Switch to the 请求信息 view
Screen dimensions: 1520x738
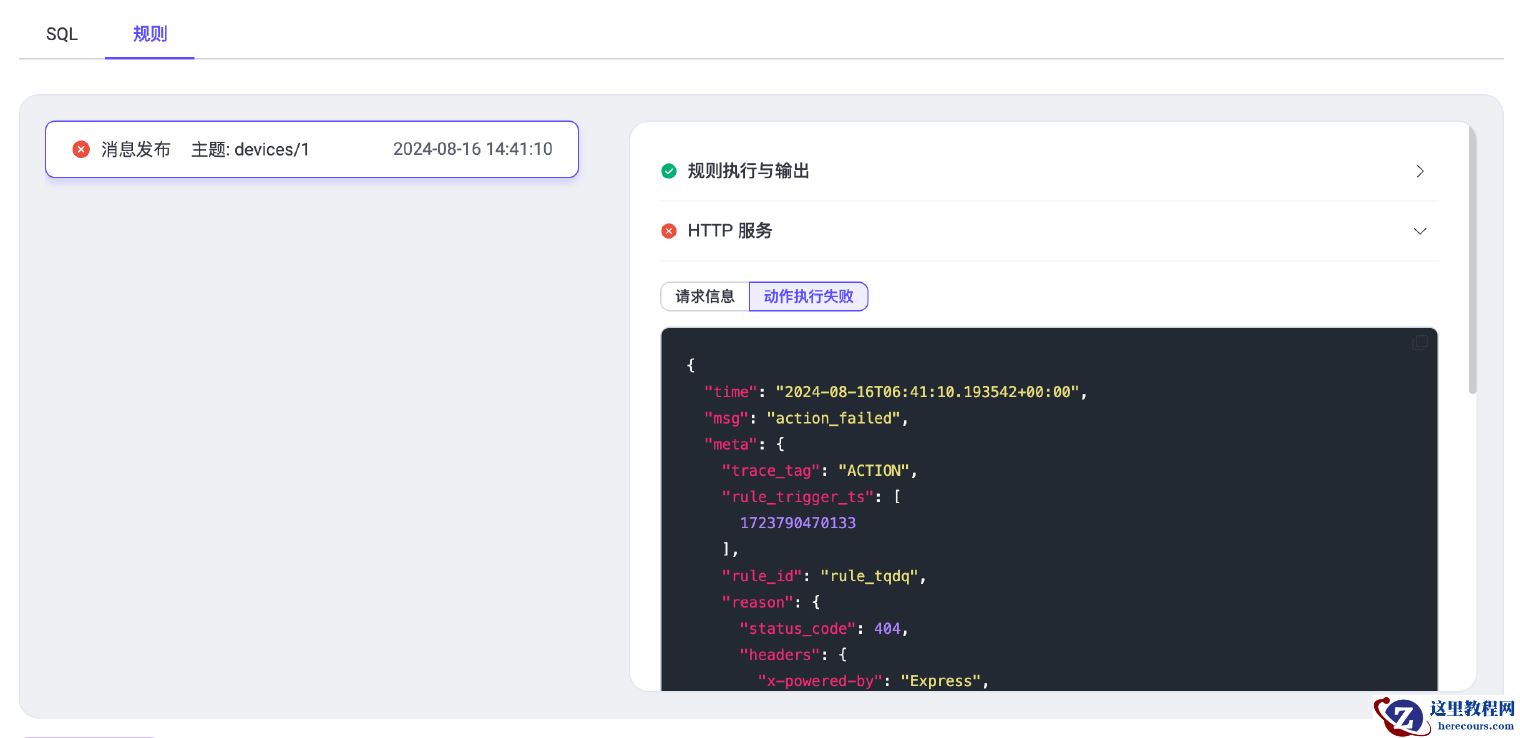(x=705, y=296)
